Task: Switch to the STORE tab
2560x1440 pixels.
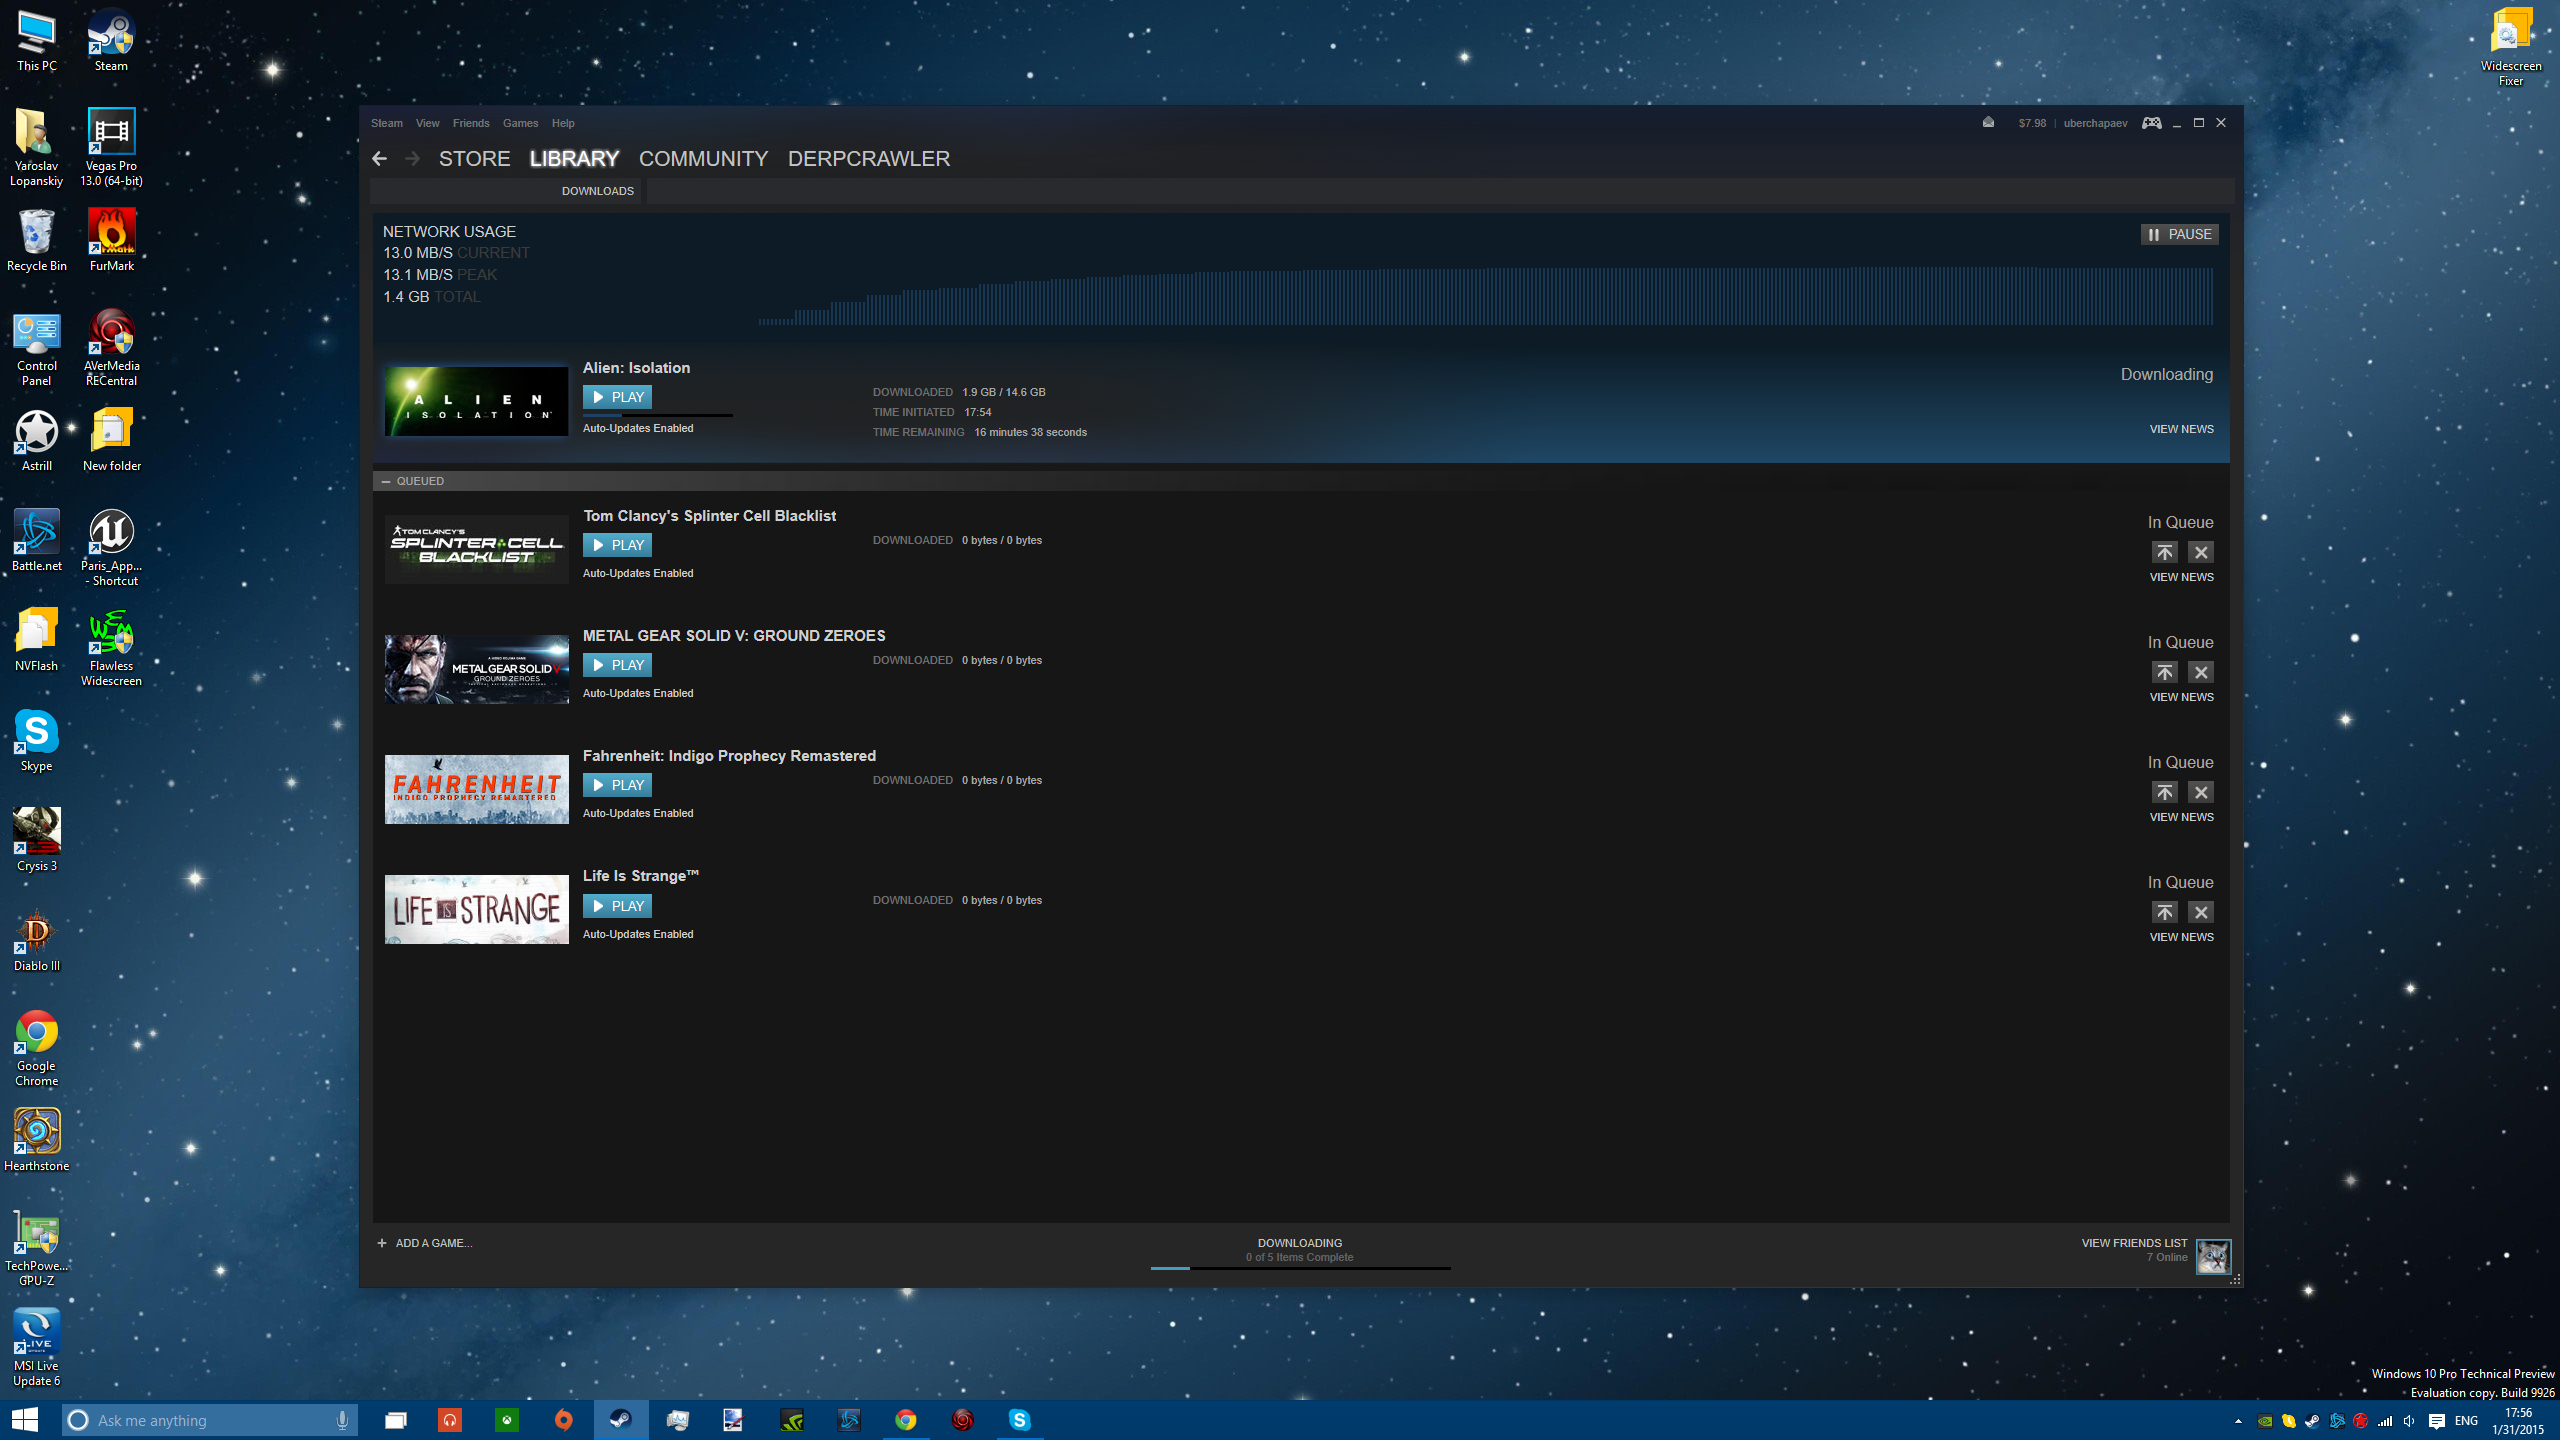Action: click(474, 159)
